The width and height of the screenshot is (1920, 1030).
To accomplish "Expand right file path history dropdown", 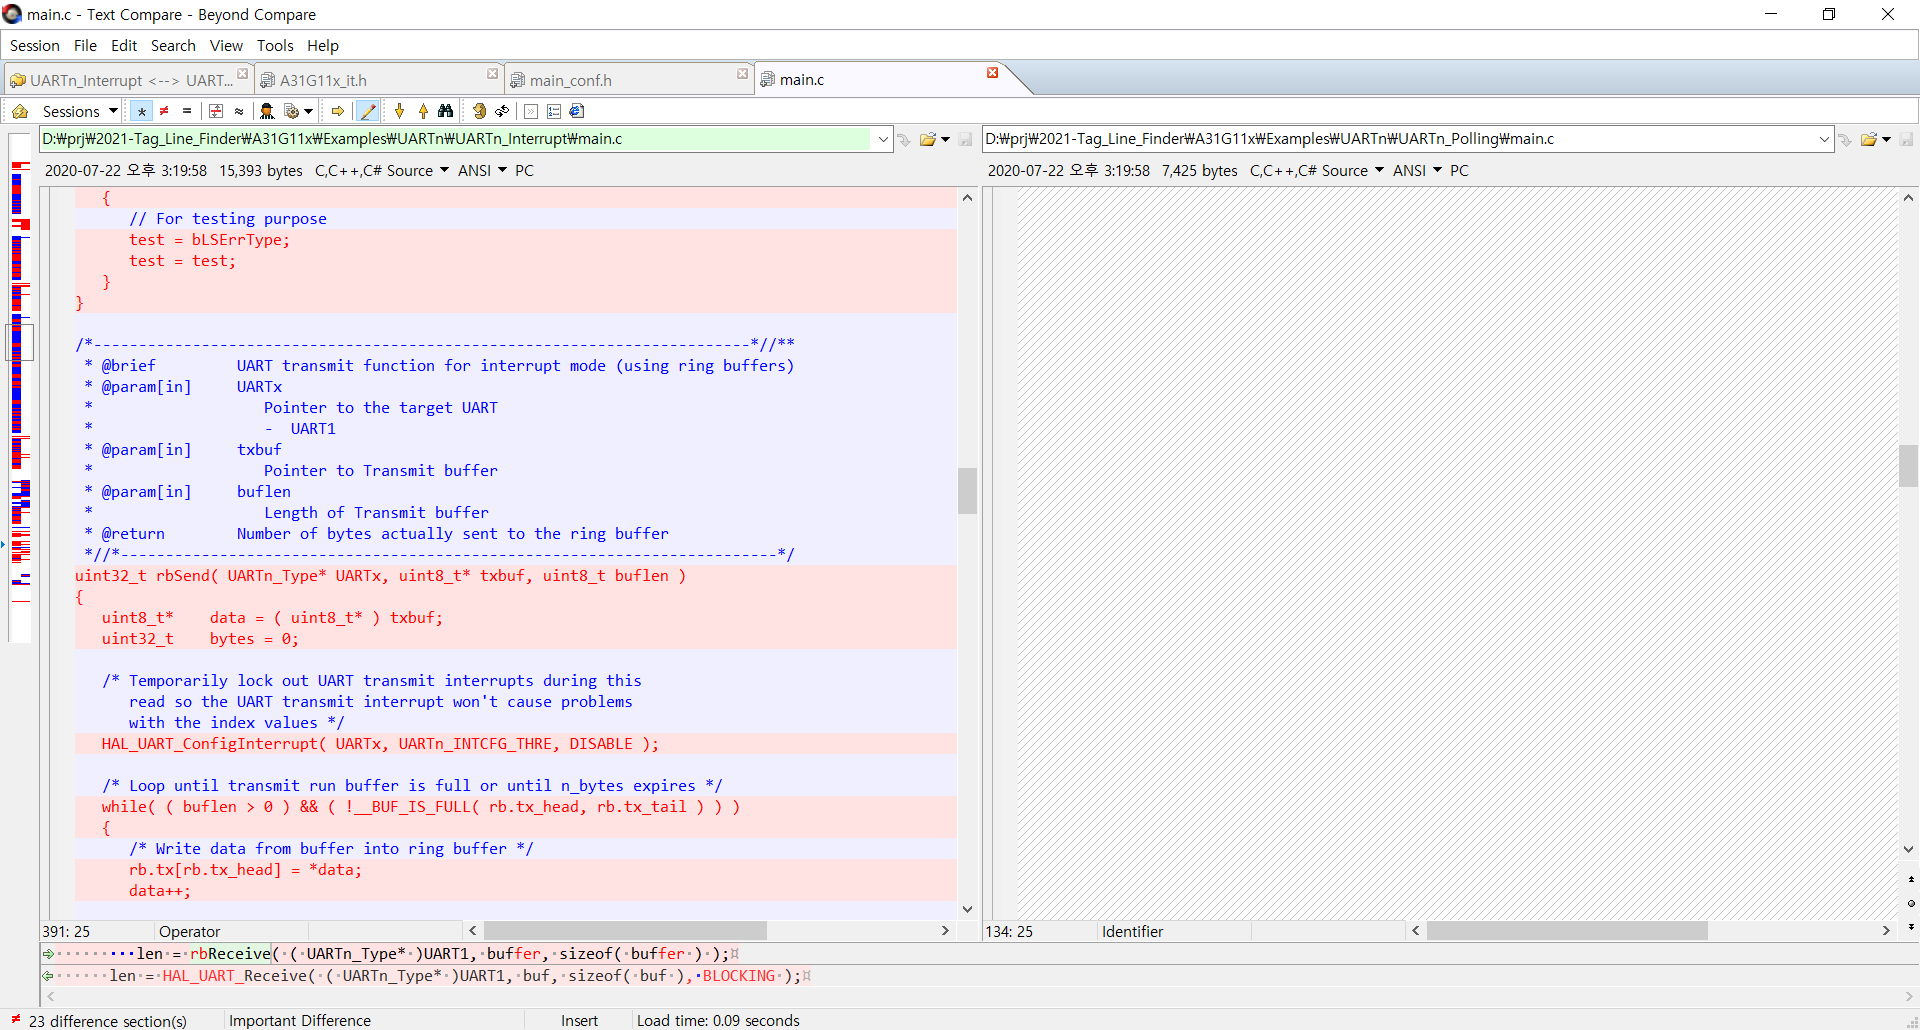I will [1824, 139].
